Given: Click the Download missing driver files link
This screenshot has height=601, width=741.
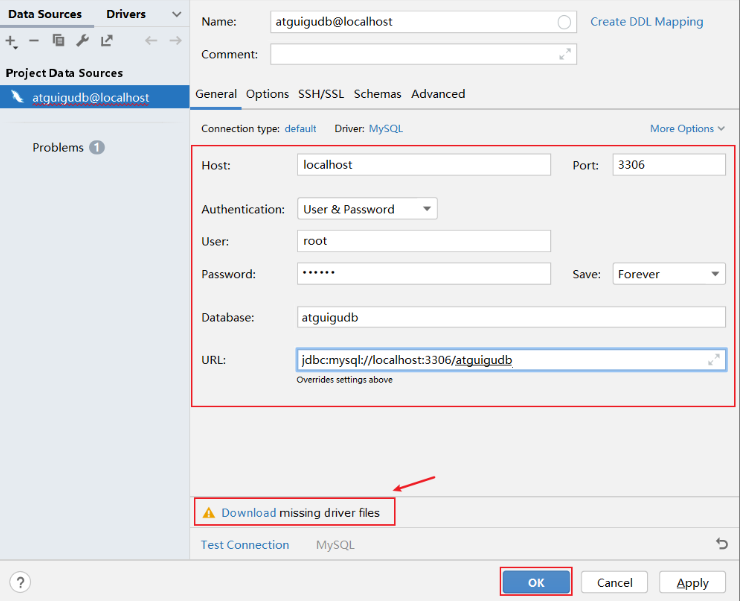Looking at the screenshot, I should [x=249, y=513].
